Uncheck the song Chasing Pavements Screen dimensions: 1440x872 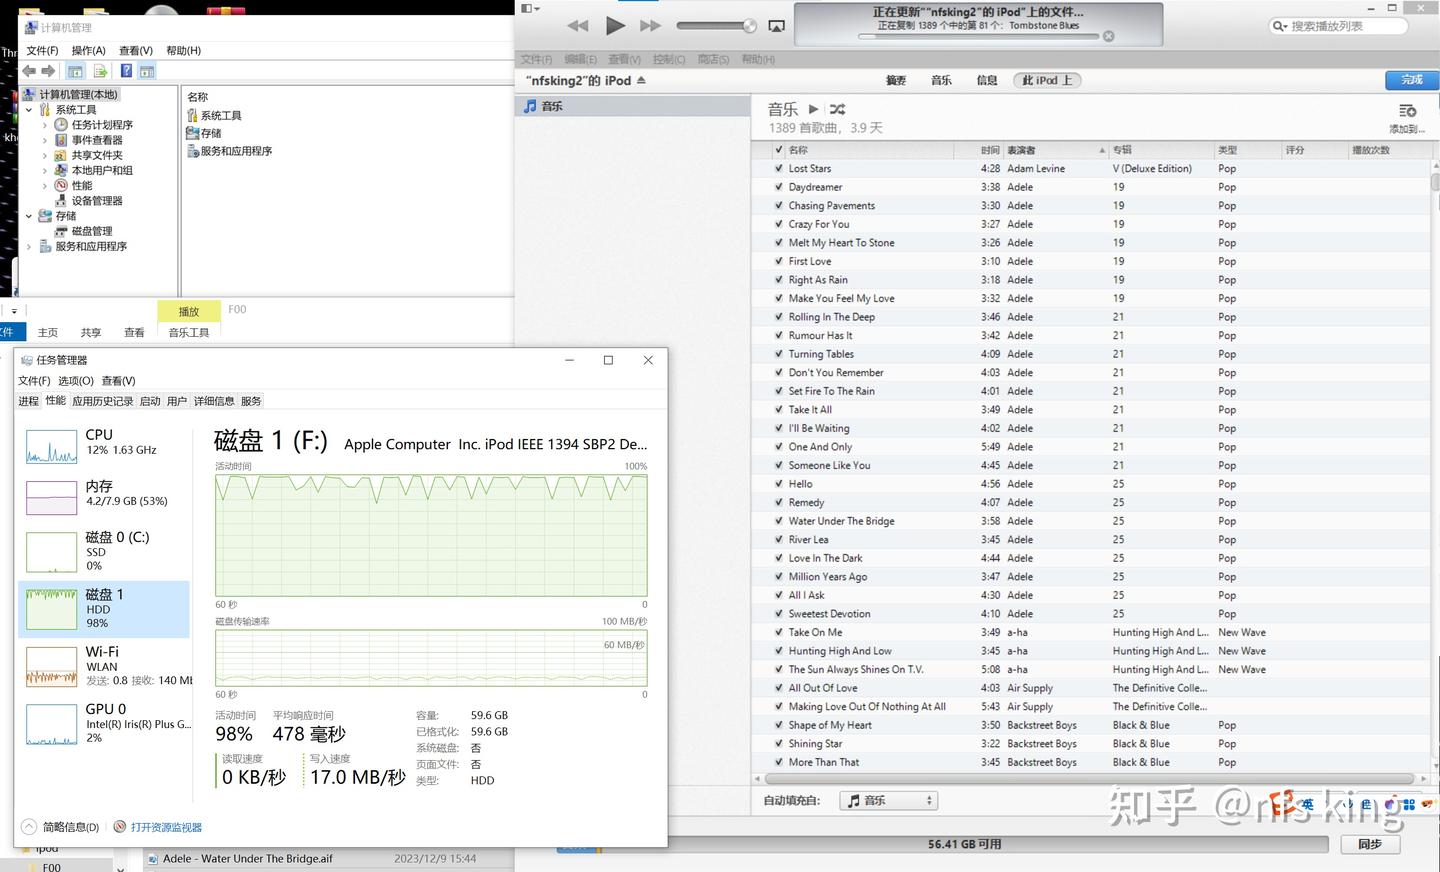(779, 206)
